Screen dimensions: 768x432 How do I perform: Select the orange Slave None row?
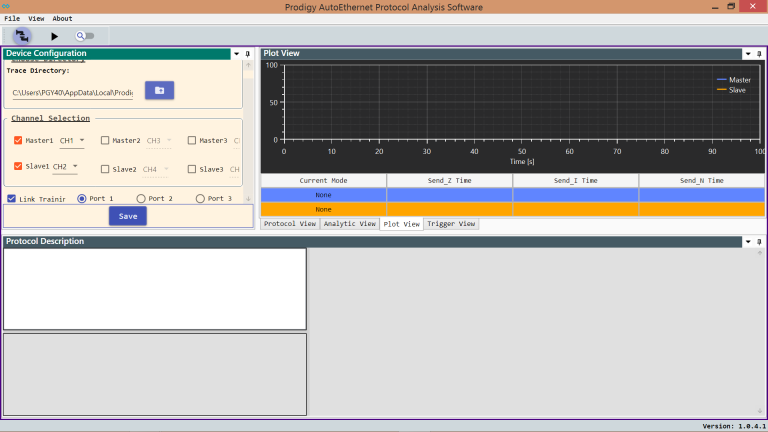click(x=513, y=209)
